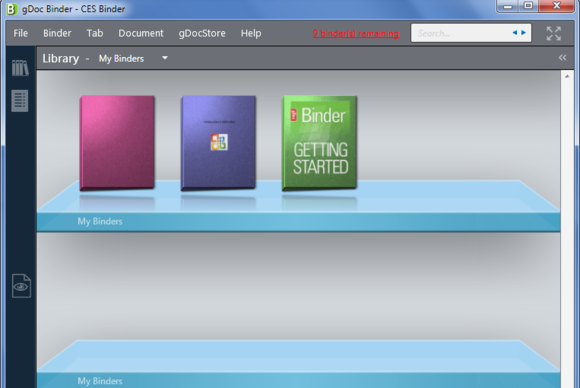Open the File menu
580x388 pixels.
pyautogui.click(x=21, y=33)
